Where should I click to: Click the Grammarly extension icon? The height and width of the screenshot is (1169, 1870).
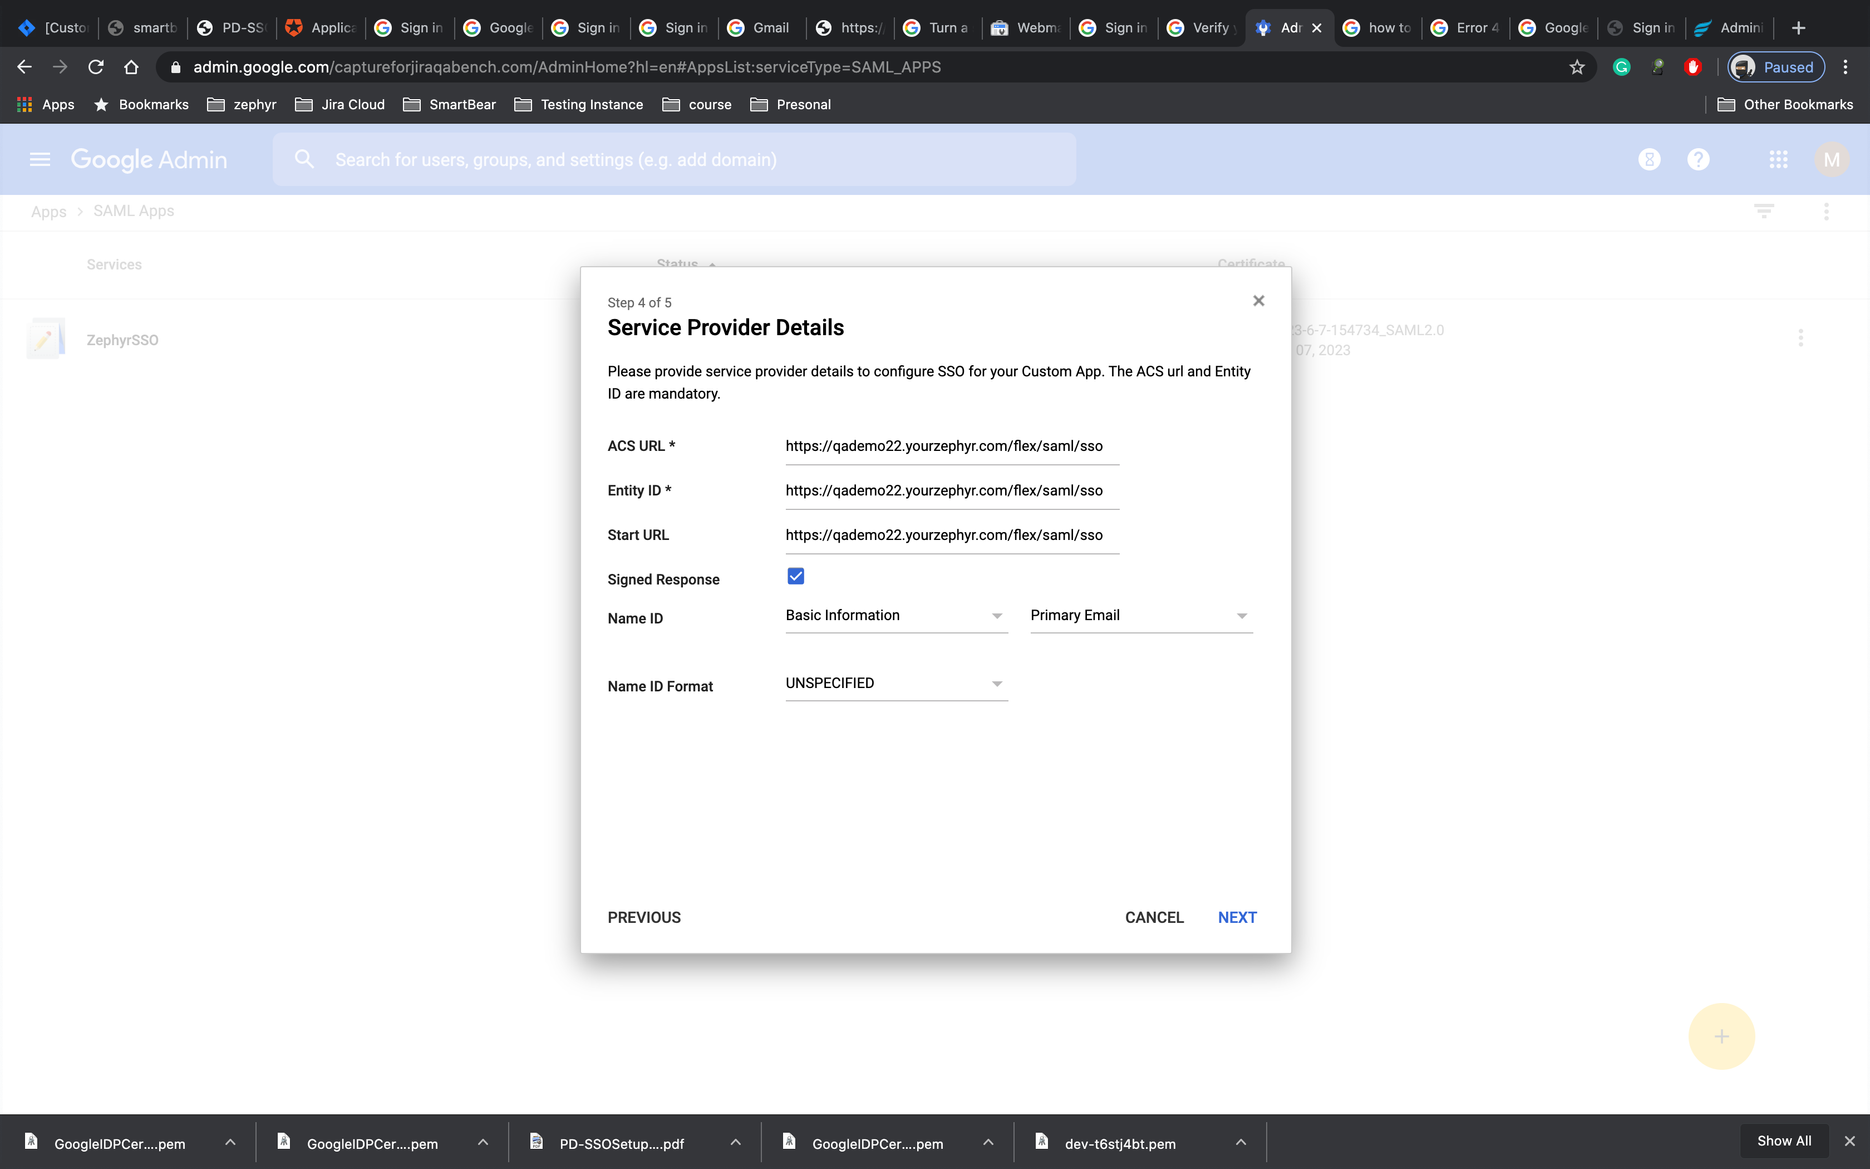1621,66
